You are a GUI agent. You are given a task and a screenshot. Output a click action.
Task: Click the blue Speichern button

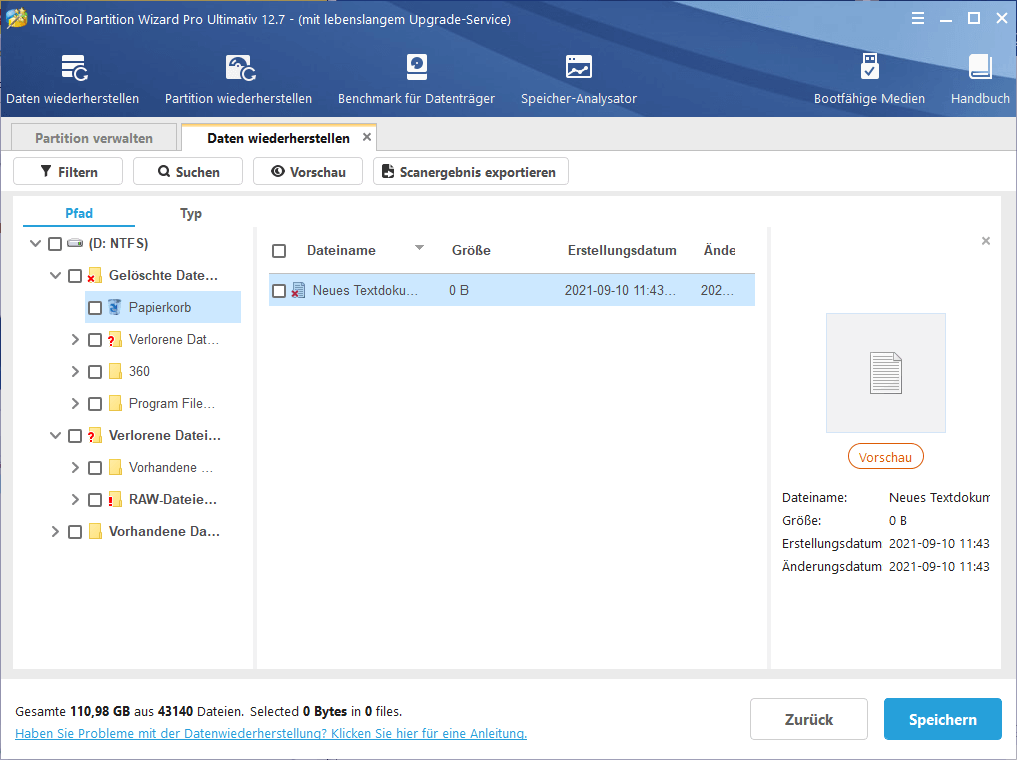(x=942, y=719)
